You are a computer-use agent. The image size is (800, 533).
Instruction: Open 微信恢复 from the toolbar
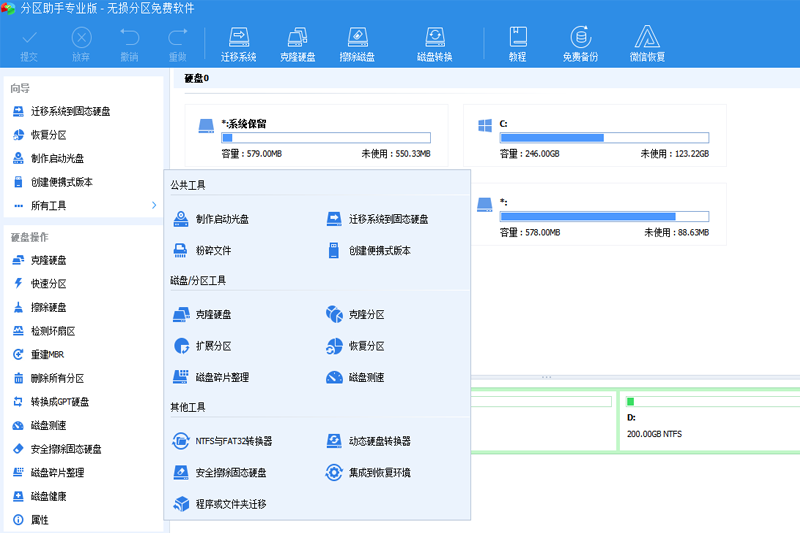coord(647,43)
